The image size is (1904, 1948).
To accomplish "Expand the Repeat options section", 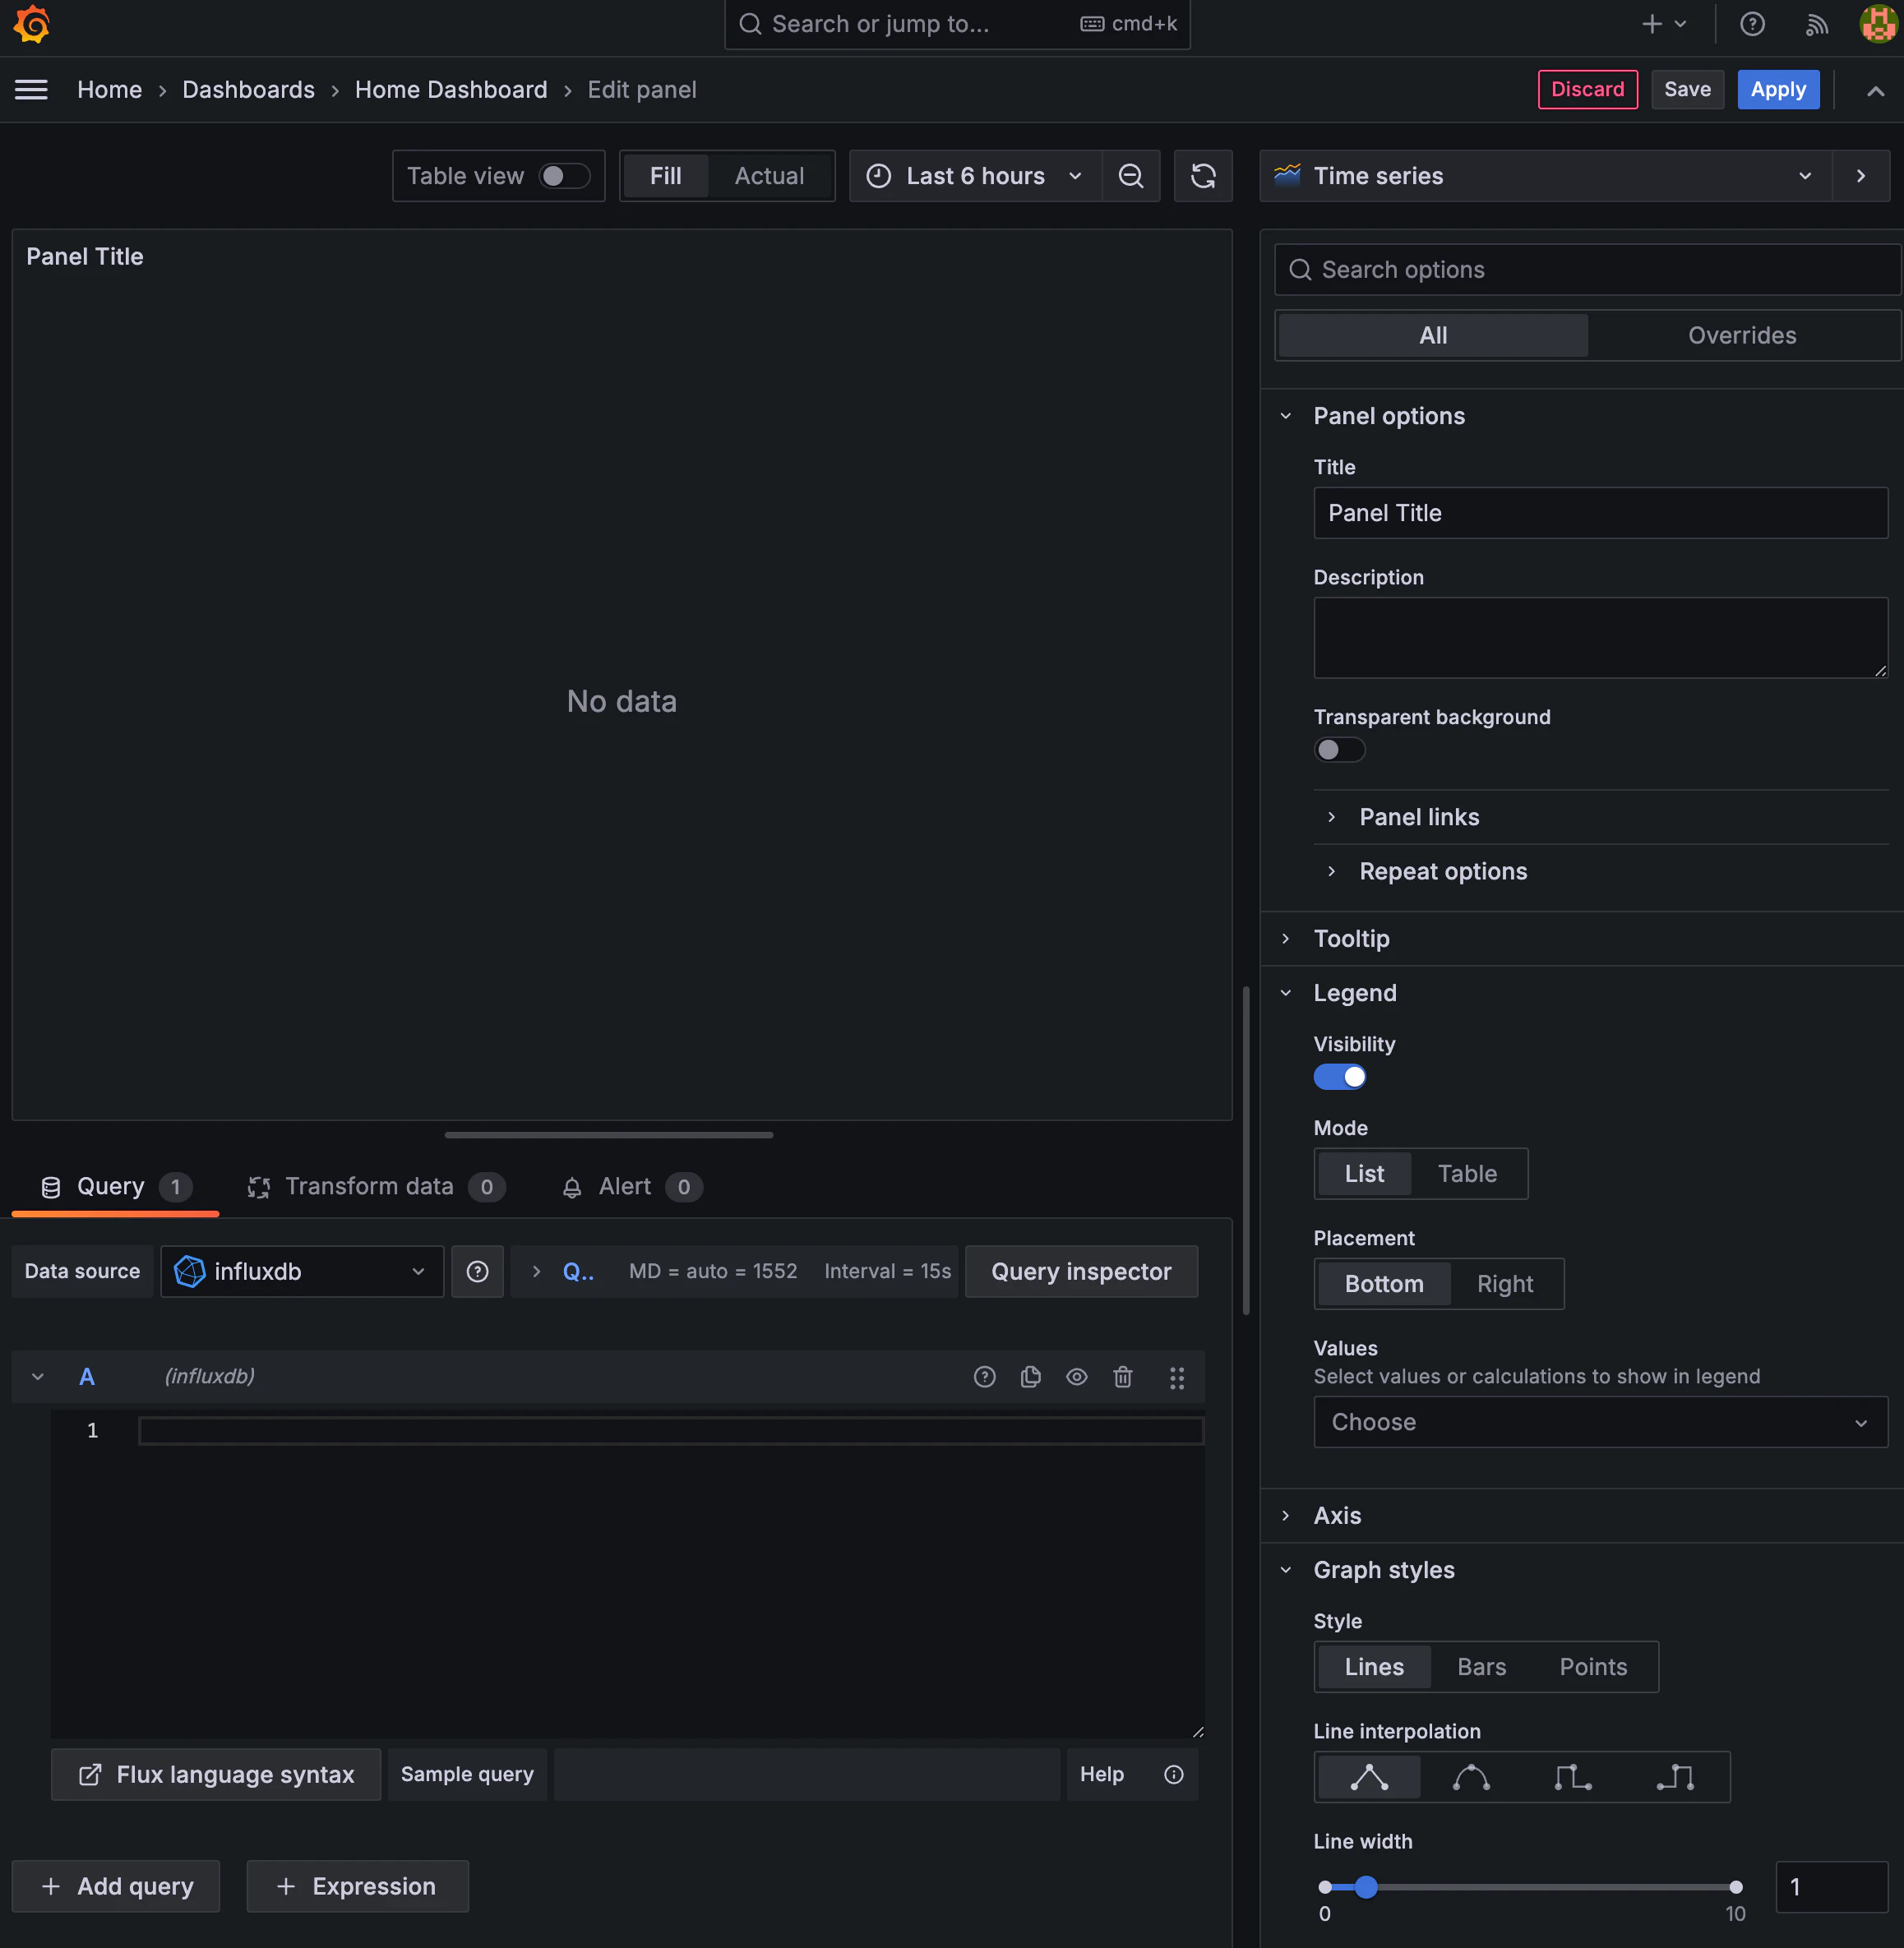I will (1443, 871).
